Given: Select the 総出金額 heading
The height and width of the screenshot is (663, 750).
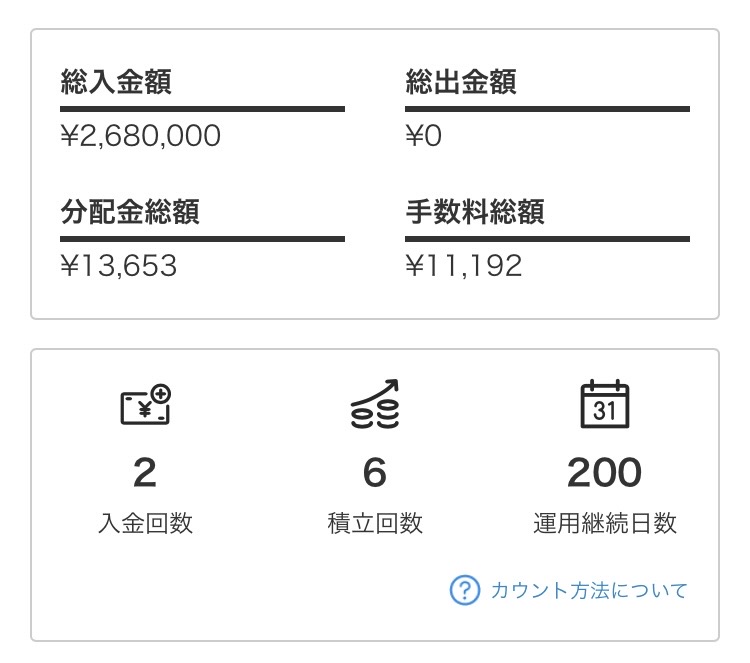Looking at the screenshot, I should click(461, 82).
